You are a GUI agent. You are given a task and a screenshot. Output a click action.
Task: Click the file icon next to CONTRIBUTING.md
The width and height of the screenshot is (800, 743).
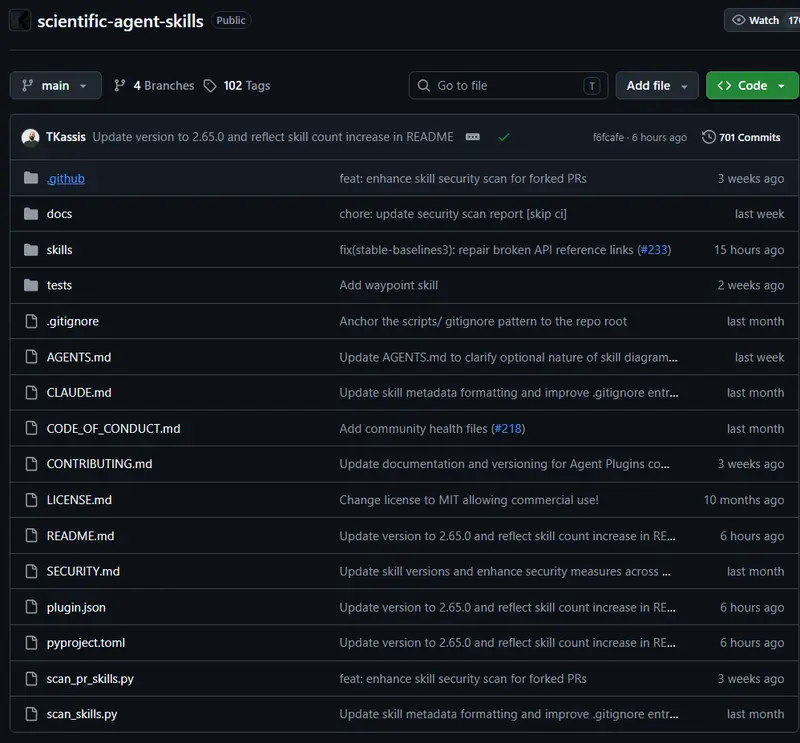coord(31,464)
